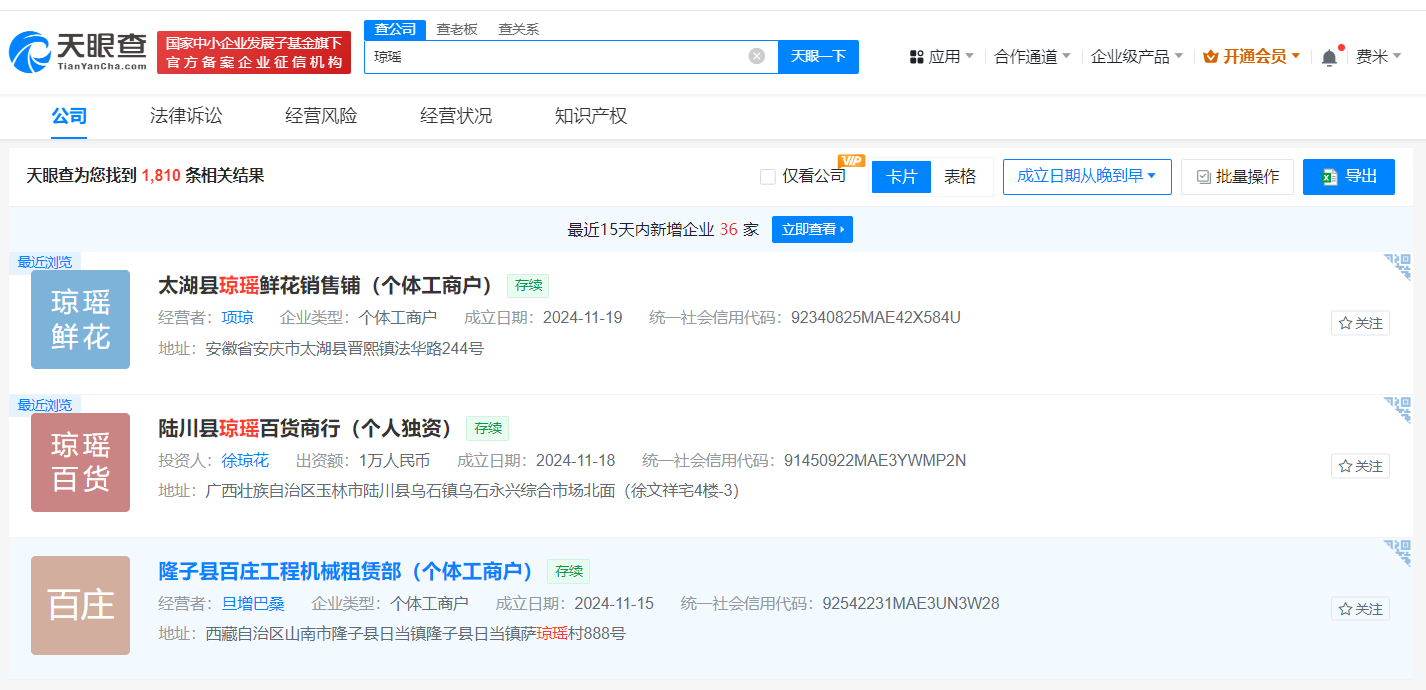Expand the 应用 menu
The image size is (1426, 690).
coord(941,57)
